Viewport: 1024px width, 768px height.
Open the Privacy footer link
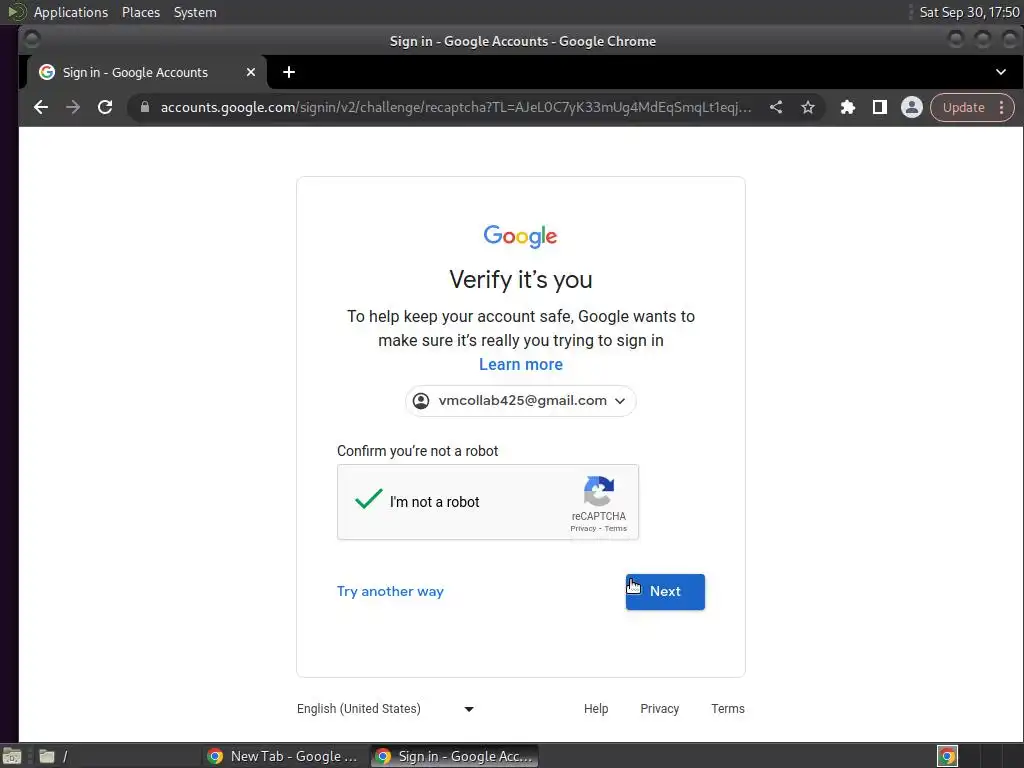[660, 709]
